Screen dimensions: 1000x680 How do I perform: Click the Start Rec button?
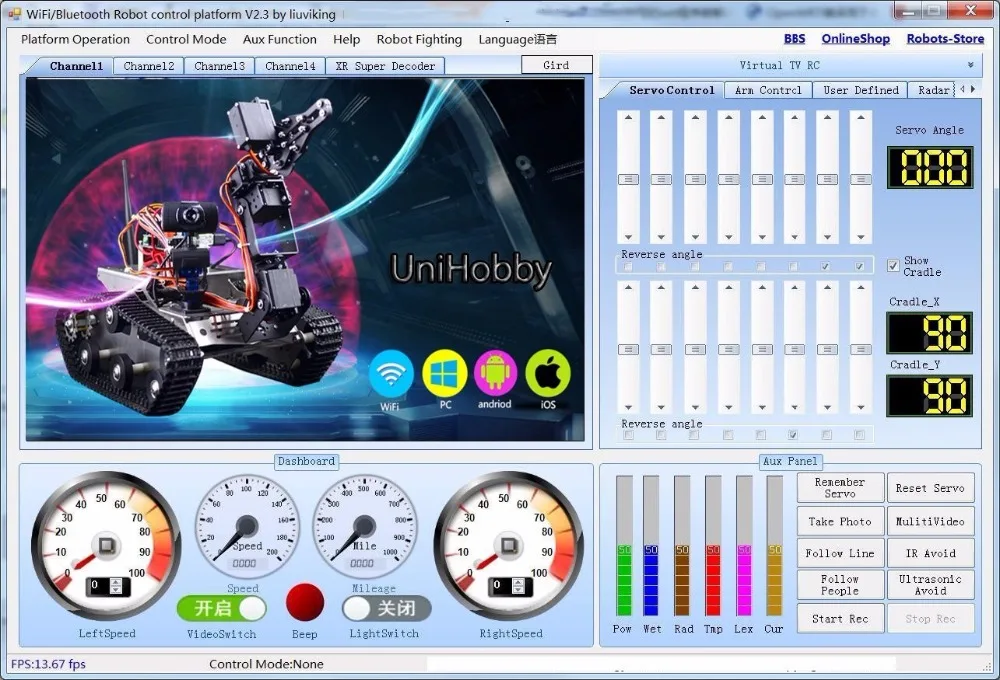(840, 618)
